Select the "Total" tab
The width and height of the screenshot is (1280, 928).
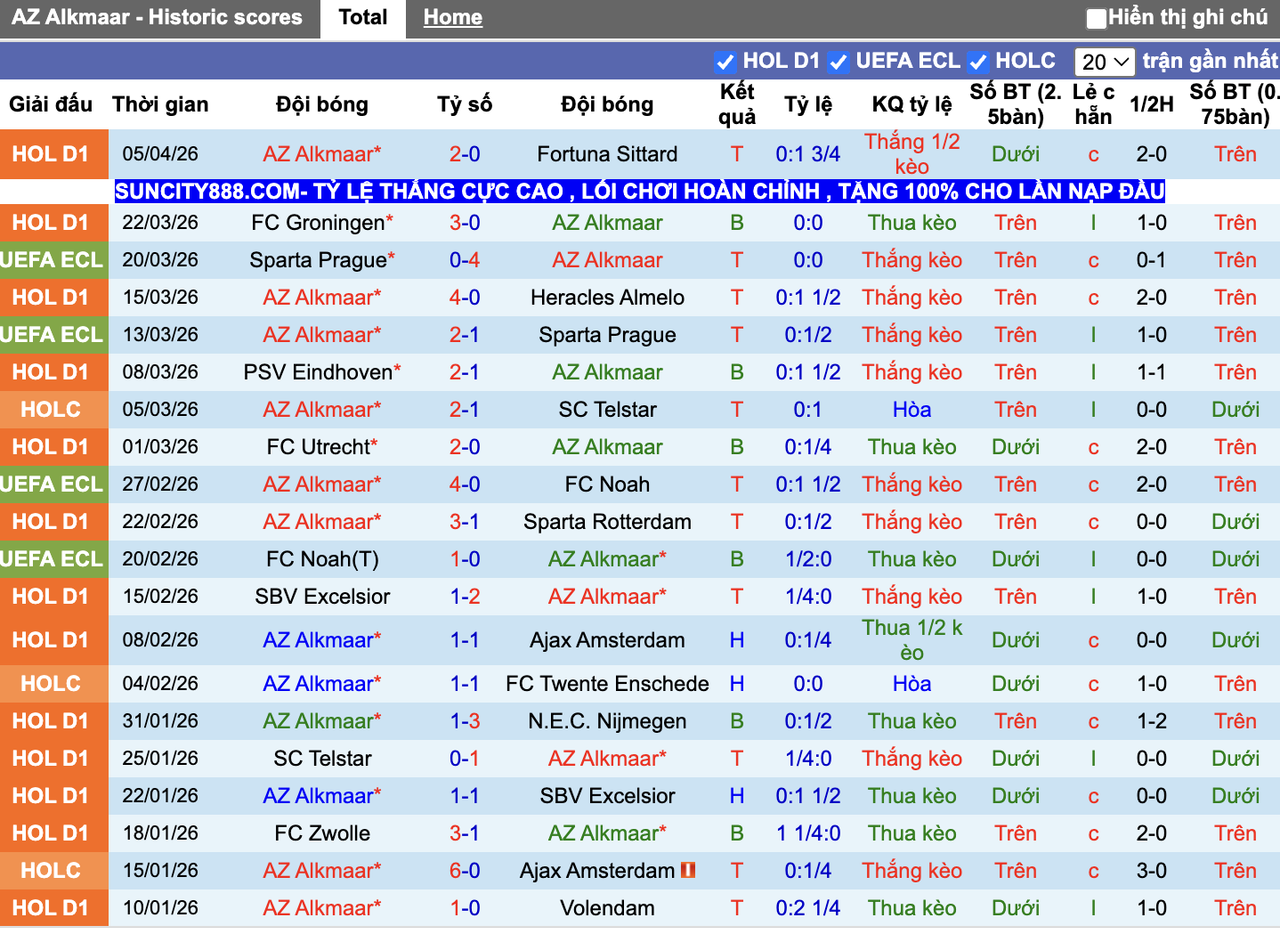362,17
